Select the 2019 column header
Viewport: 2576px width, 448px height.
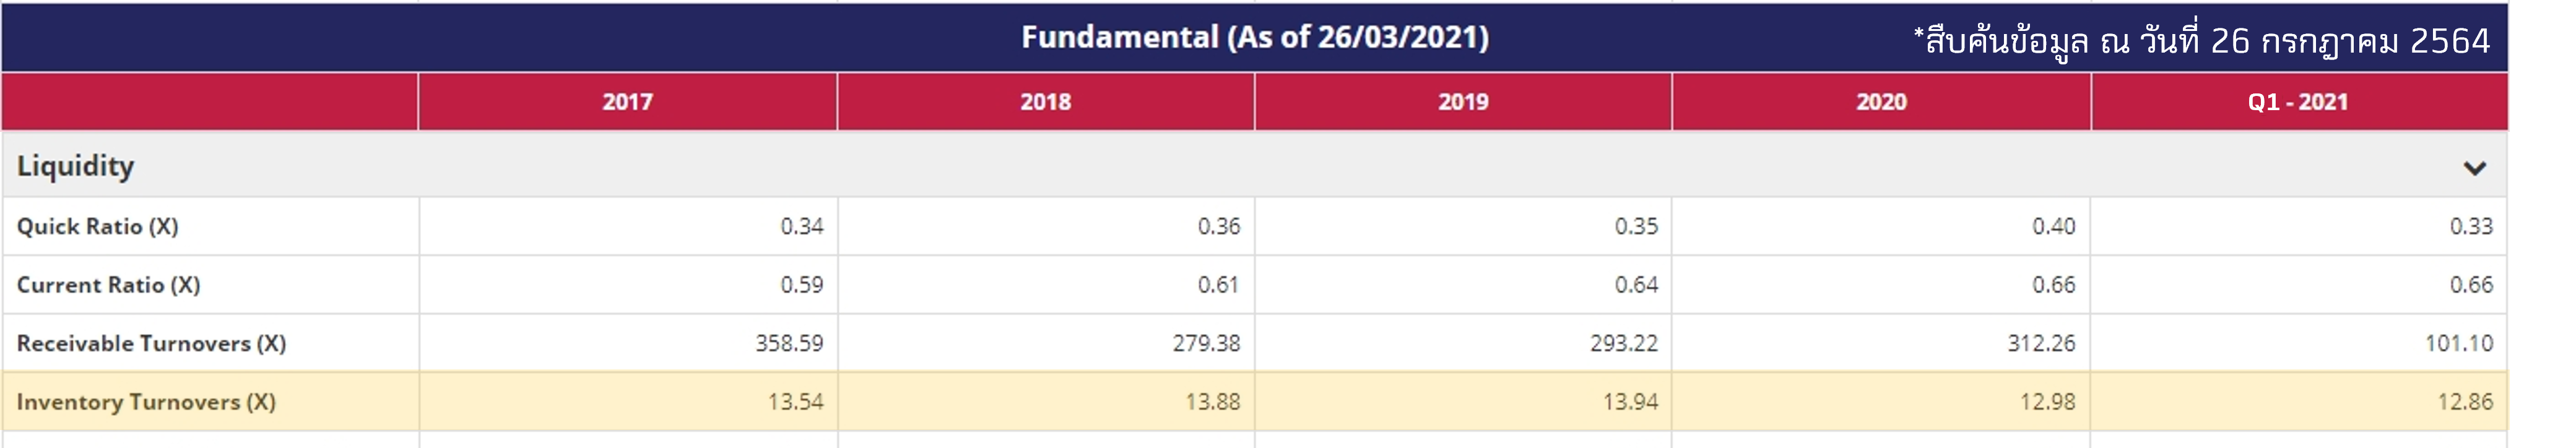click(x=1463, y=102)
